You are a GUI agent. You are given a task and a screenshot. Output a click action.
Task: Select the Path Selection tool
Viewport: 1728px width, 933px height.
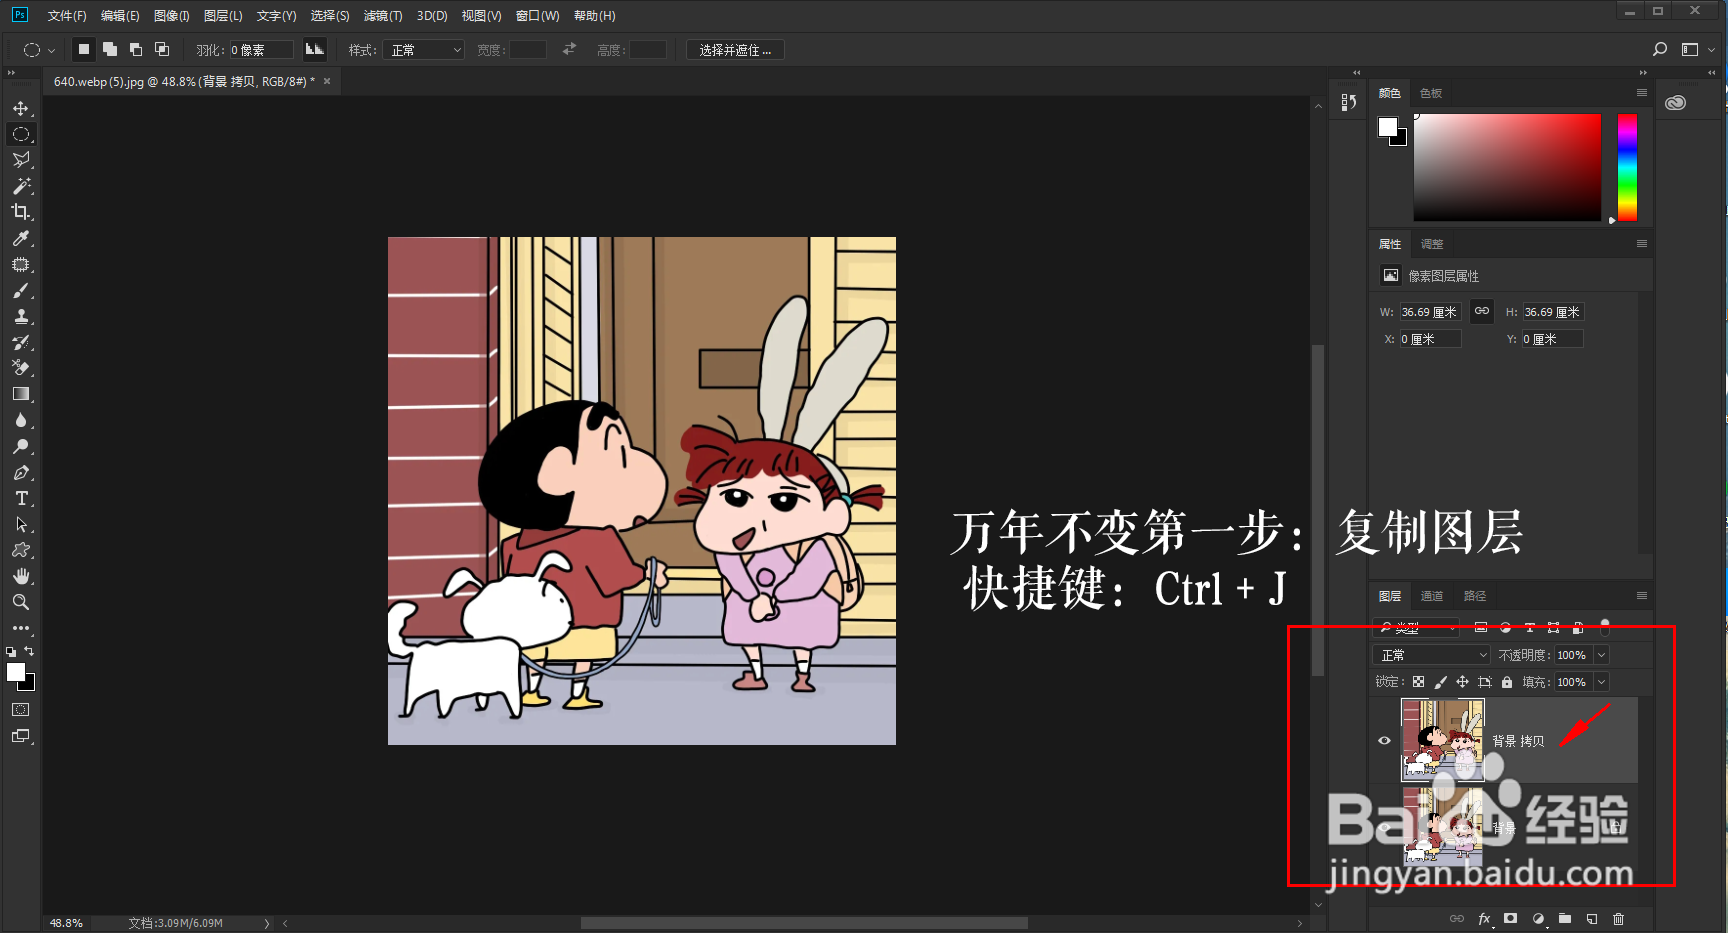[x=21, y=524]
